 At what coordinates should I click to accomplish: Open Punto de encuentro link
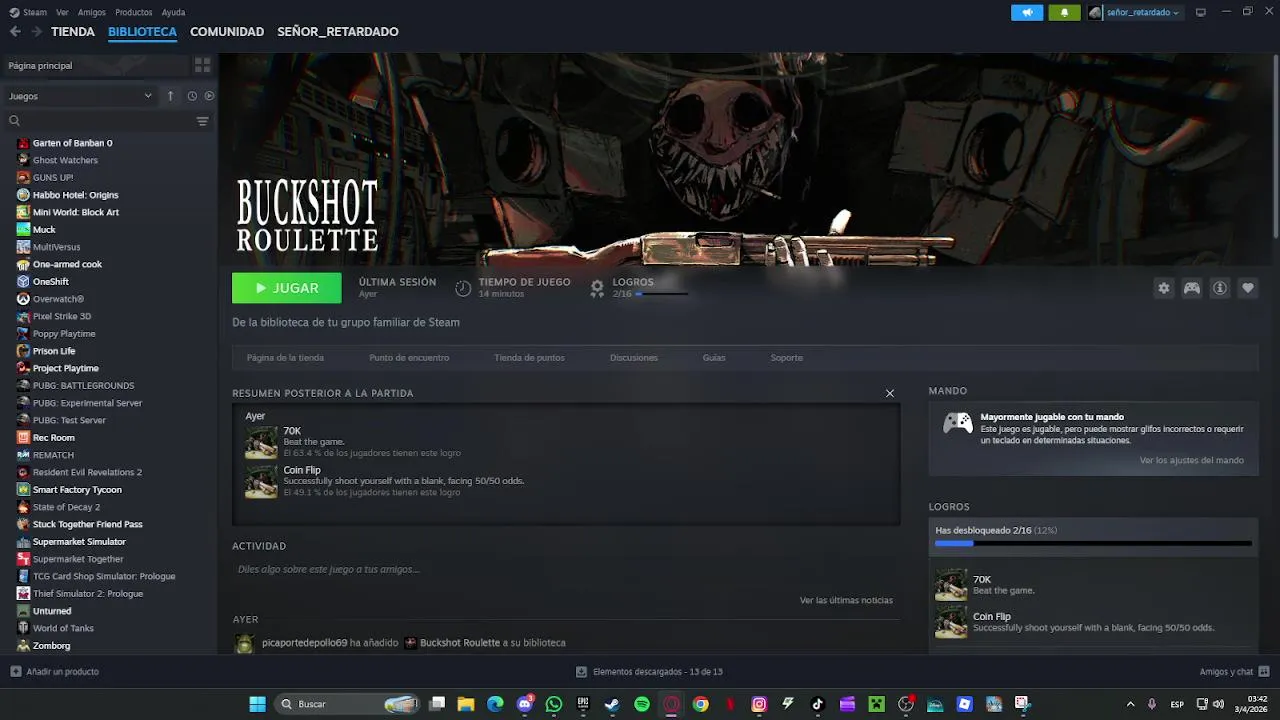[409, 358]
